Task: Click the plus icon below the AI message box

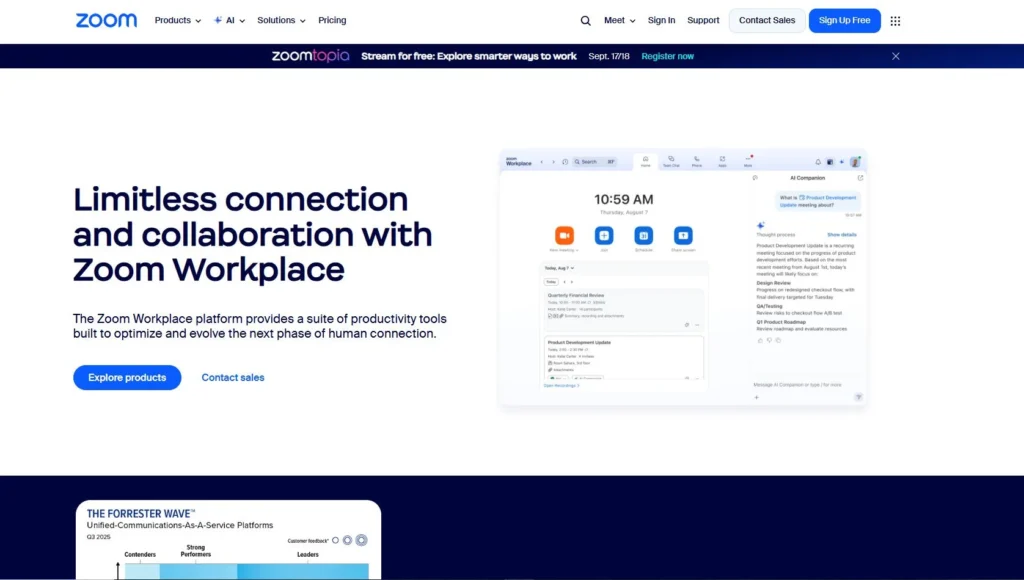Action: pyautogui.click(x=756, y=397)
